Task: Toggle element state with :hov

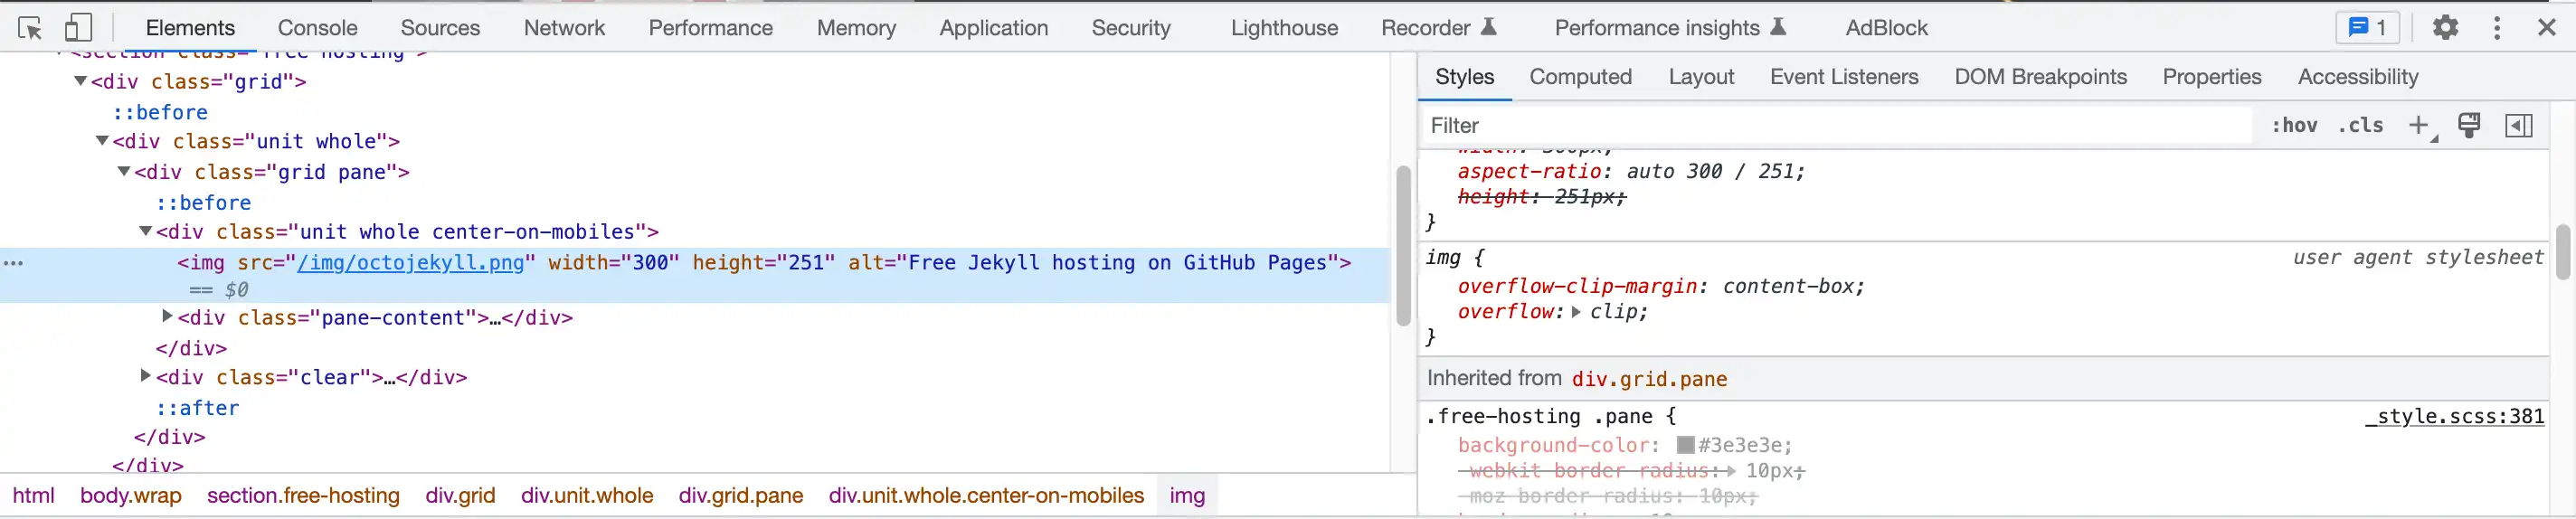Action: coord(2294,125)
